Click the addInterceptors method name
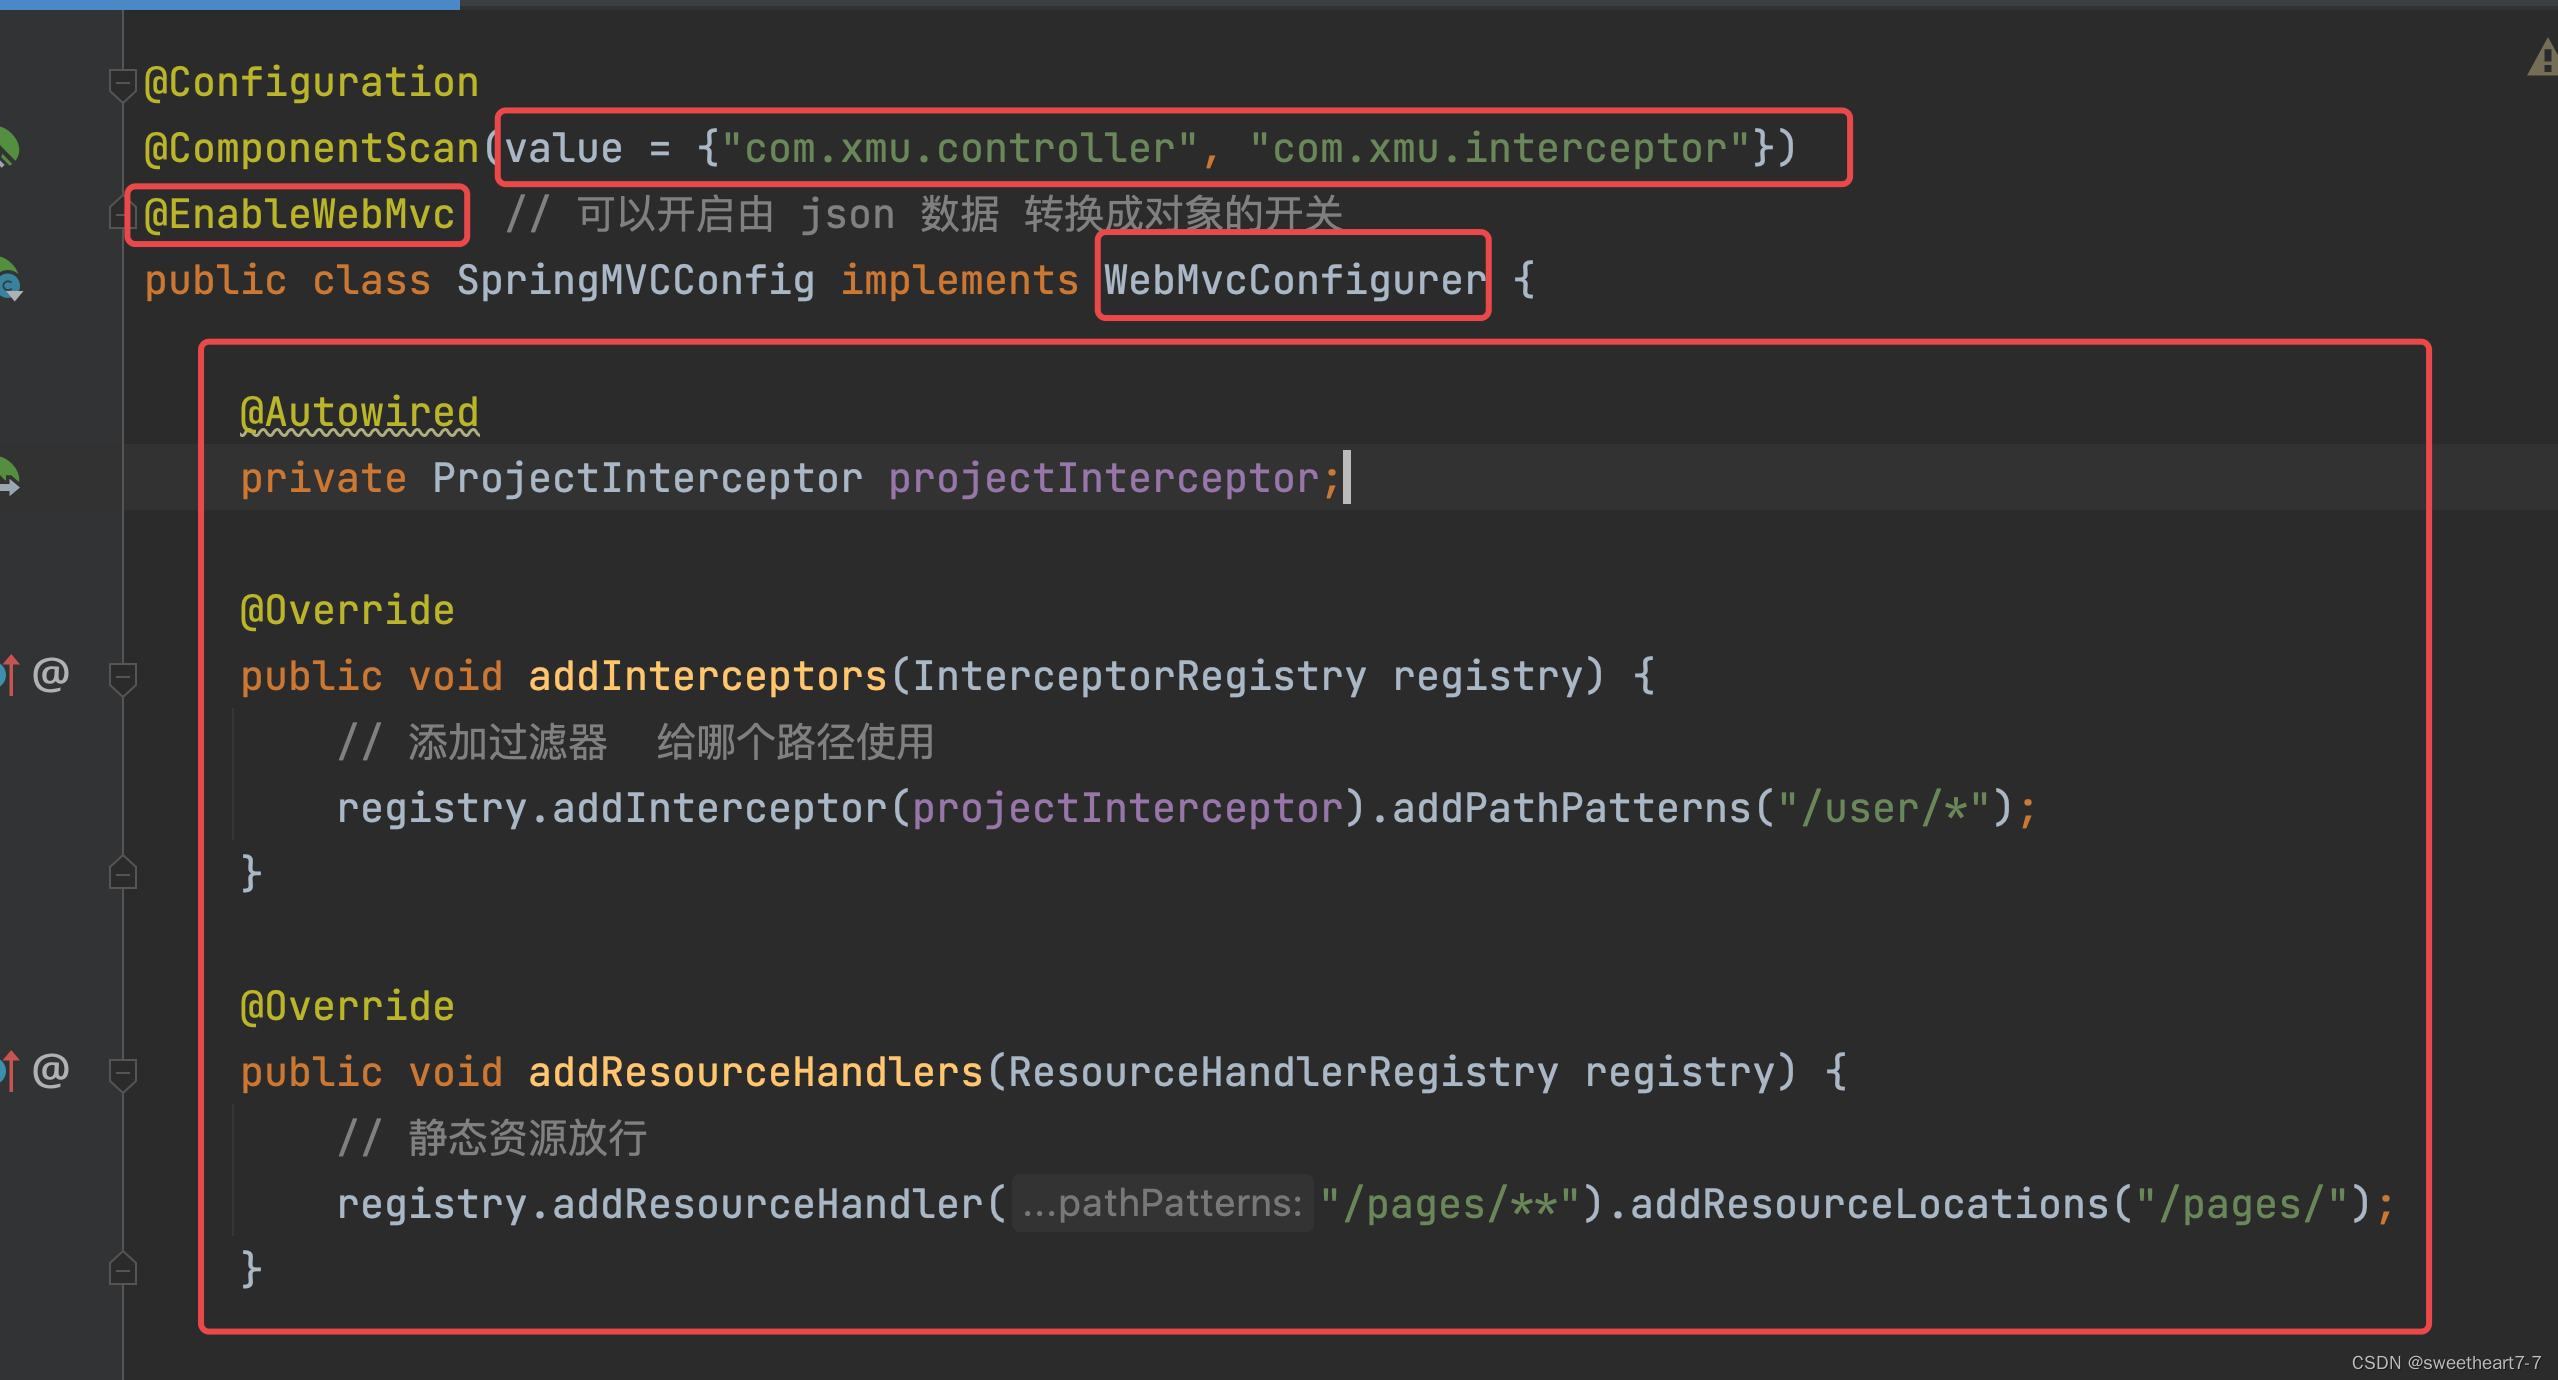This screenshot has width=2558, height=1380. pyautogui.click(x=708, y=676)
